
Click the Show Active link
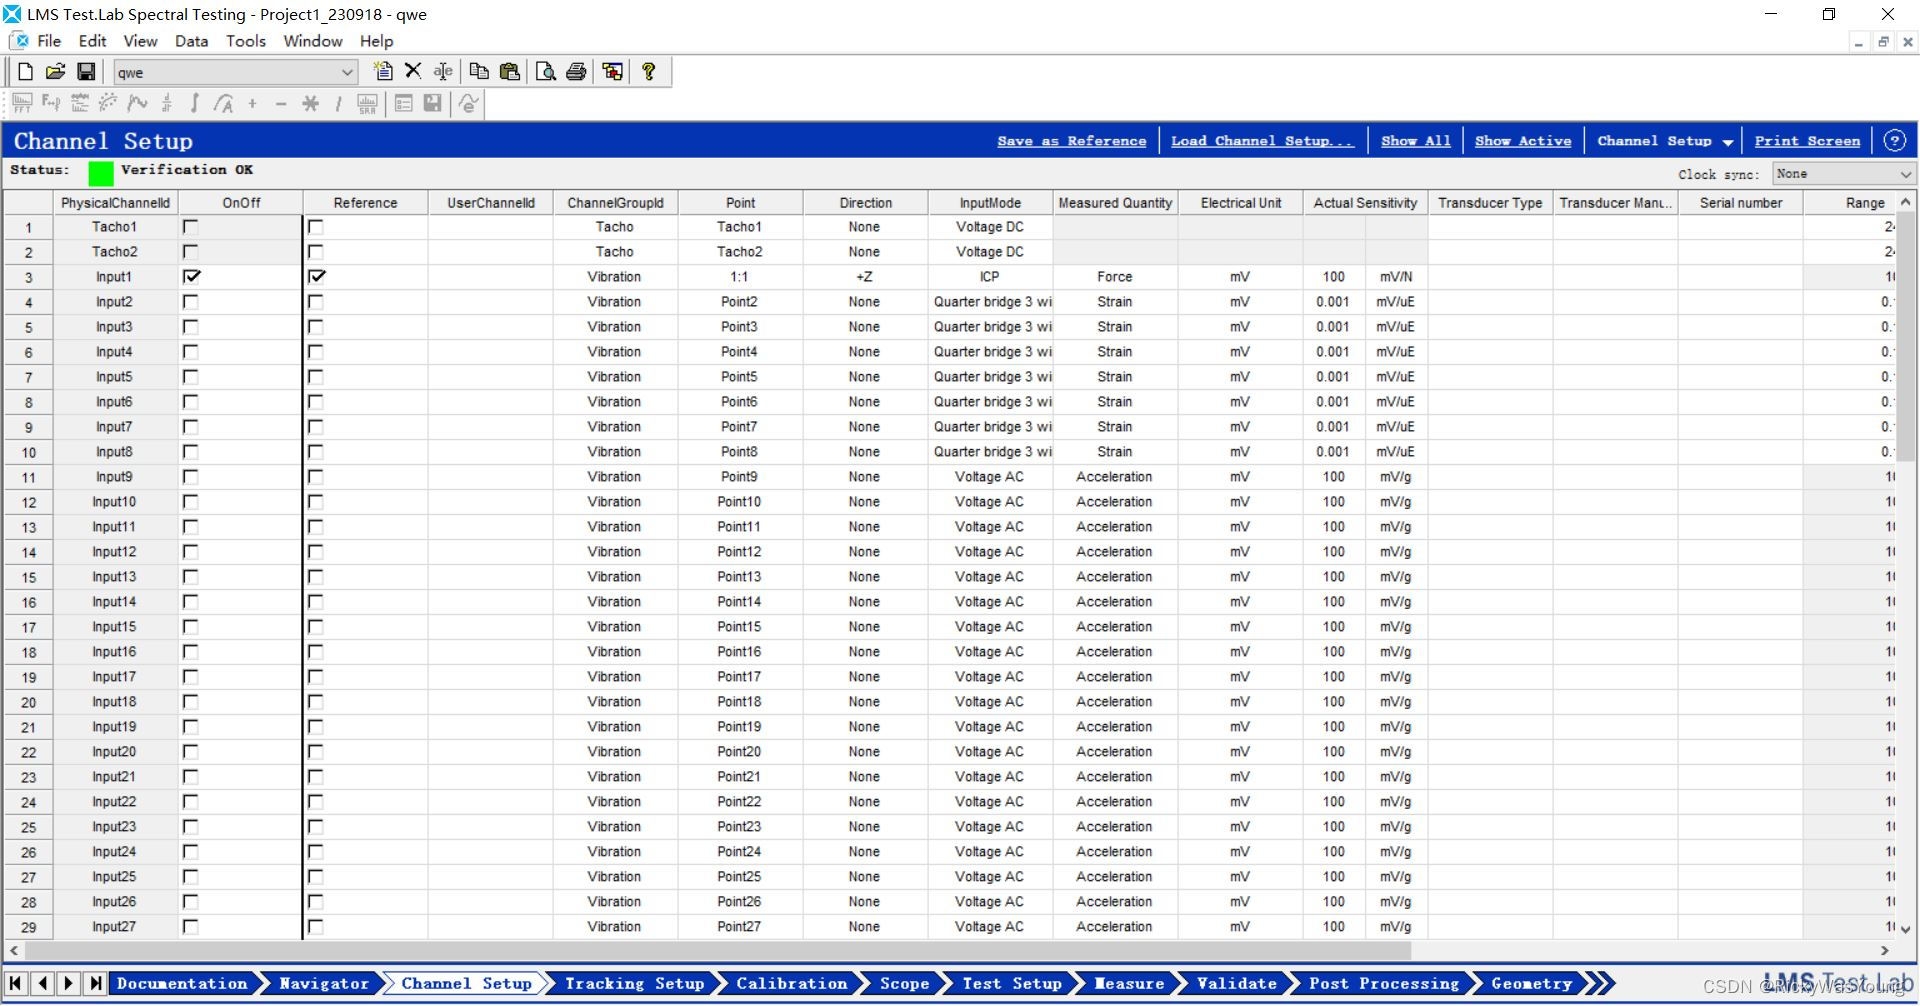1523,141
